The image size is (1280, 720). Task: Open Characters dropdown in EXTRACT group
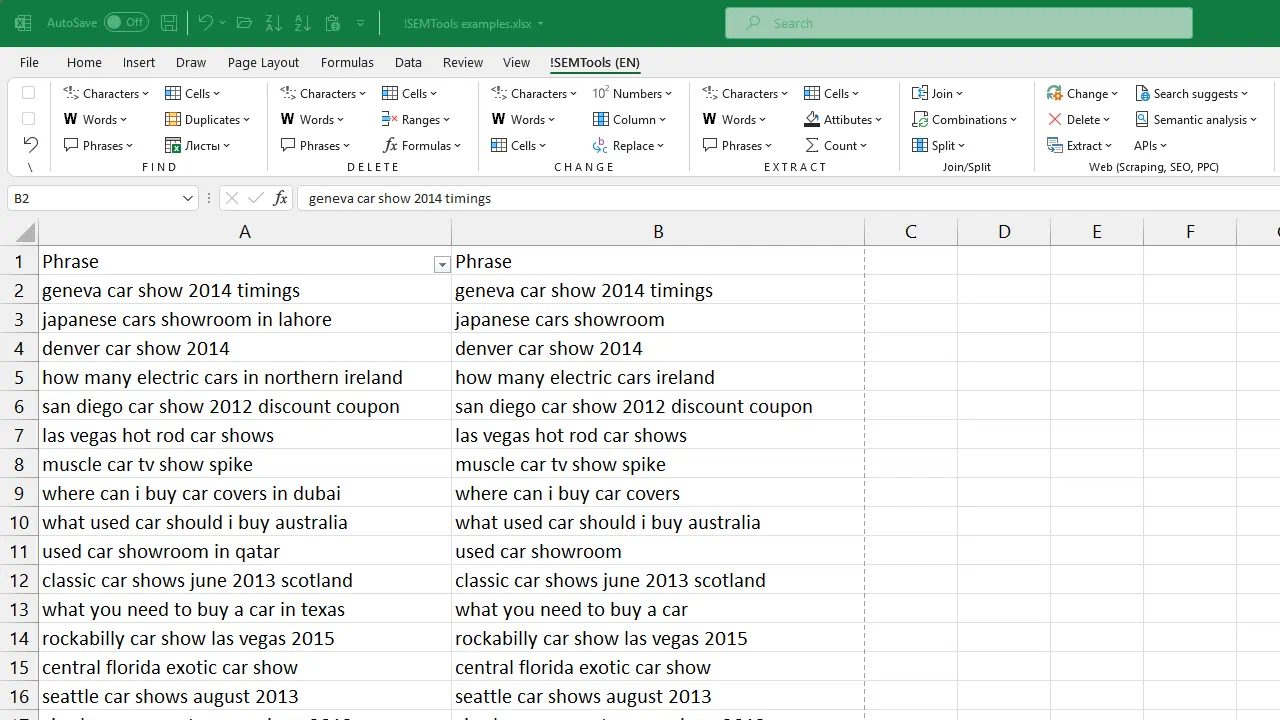[x=745, y=93]
